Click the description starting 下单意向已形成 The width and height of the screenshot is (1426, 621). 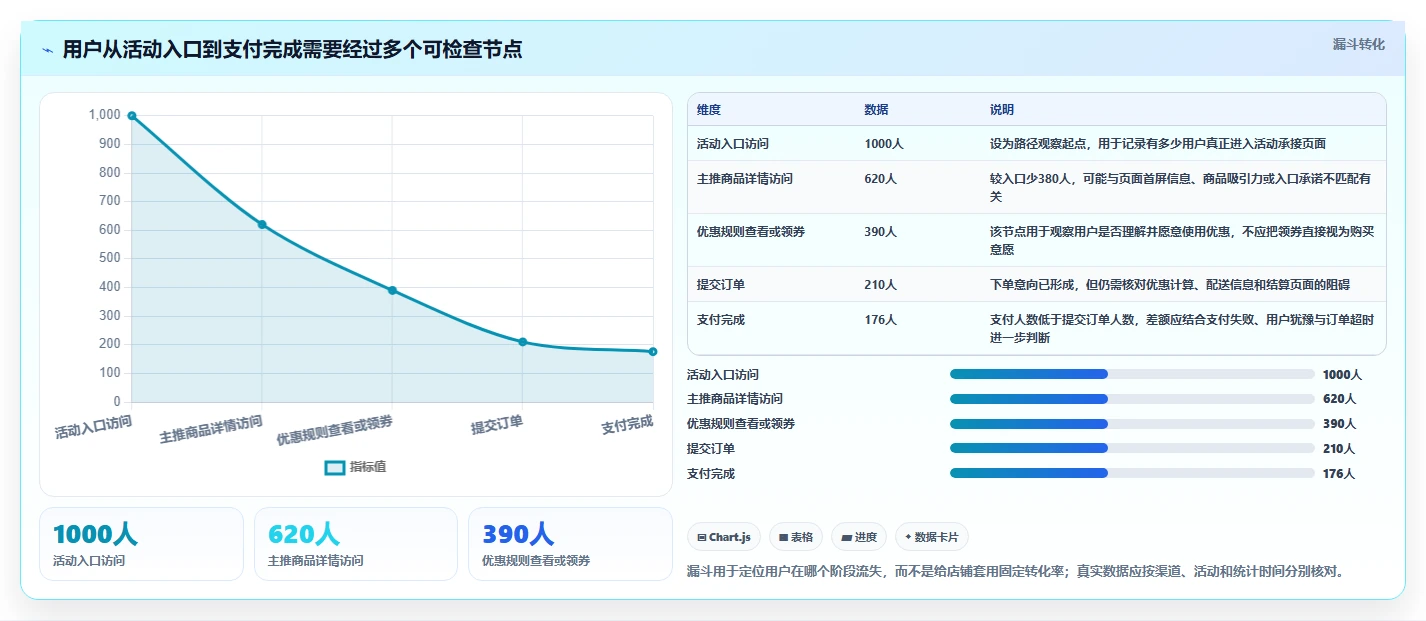pos(1170,285)
